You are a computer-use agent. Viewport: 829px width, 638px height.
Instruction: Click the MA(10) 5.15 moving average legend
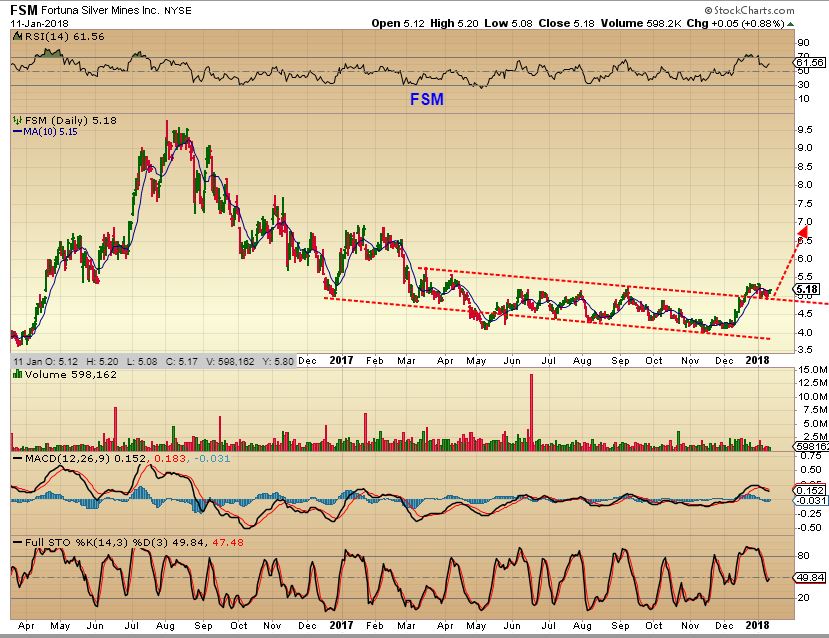pos(50,132)
